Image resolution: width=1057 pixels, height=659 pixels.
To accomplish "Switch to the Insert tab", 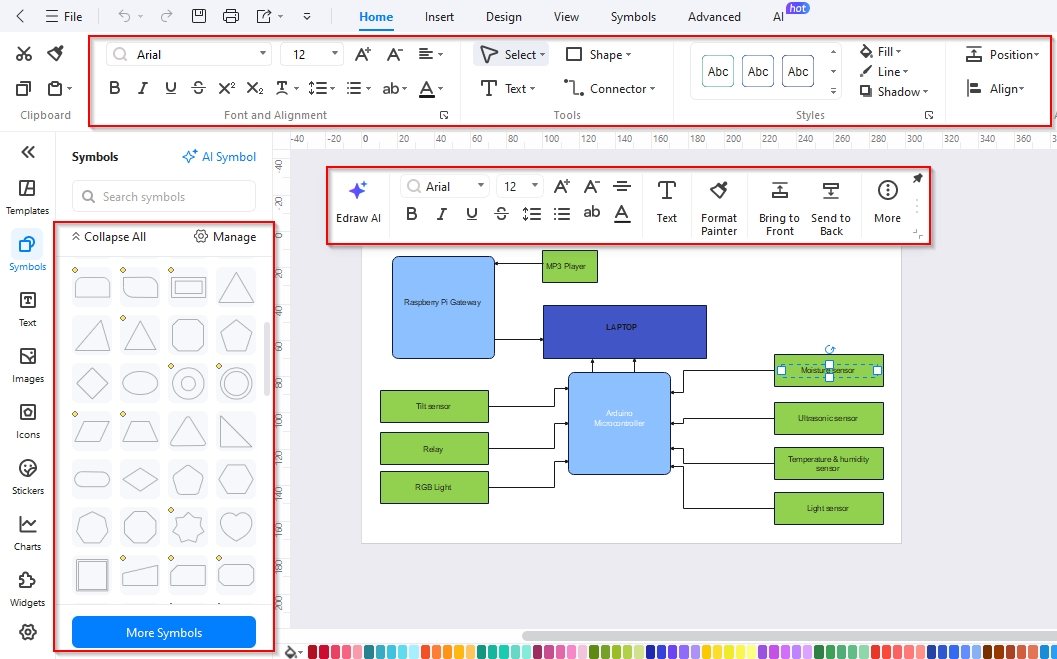I will pyautogui.click(x=439, y=17).
